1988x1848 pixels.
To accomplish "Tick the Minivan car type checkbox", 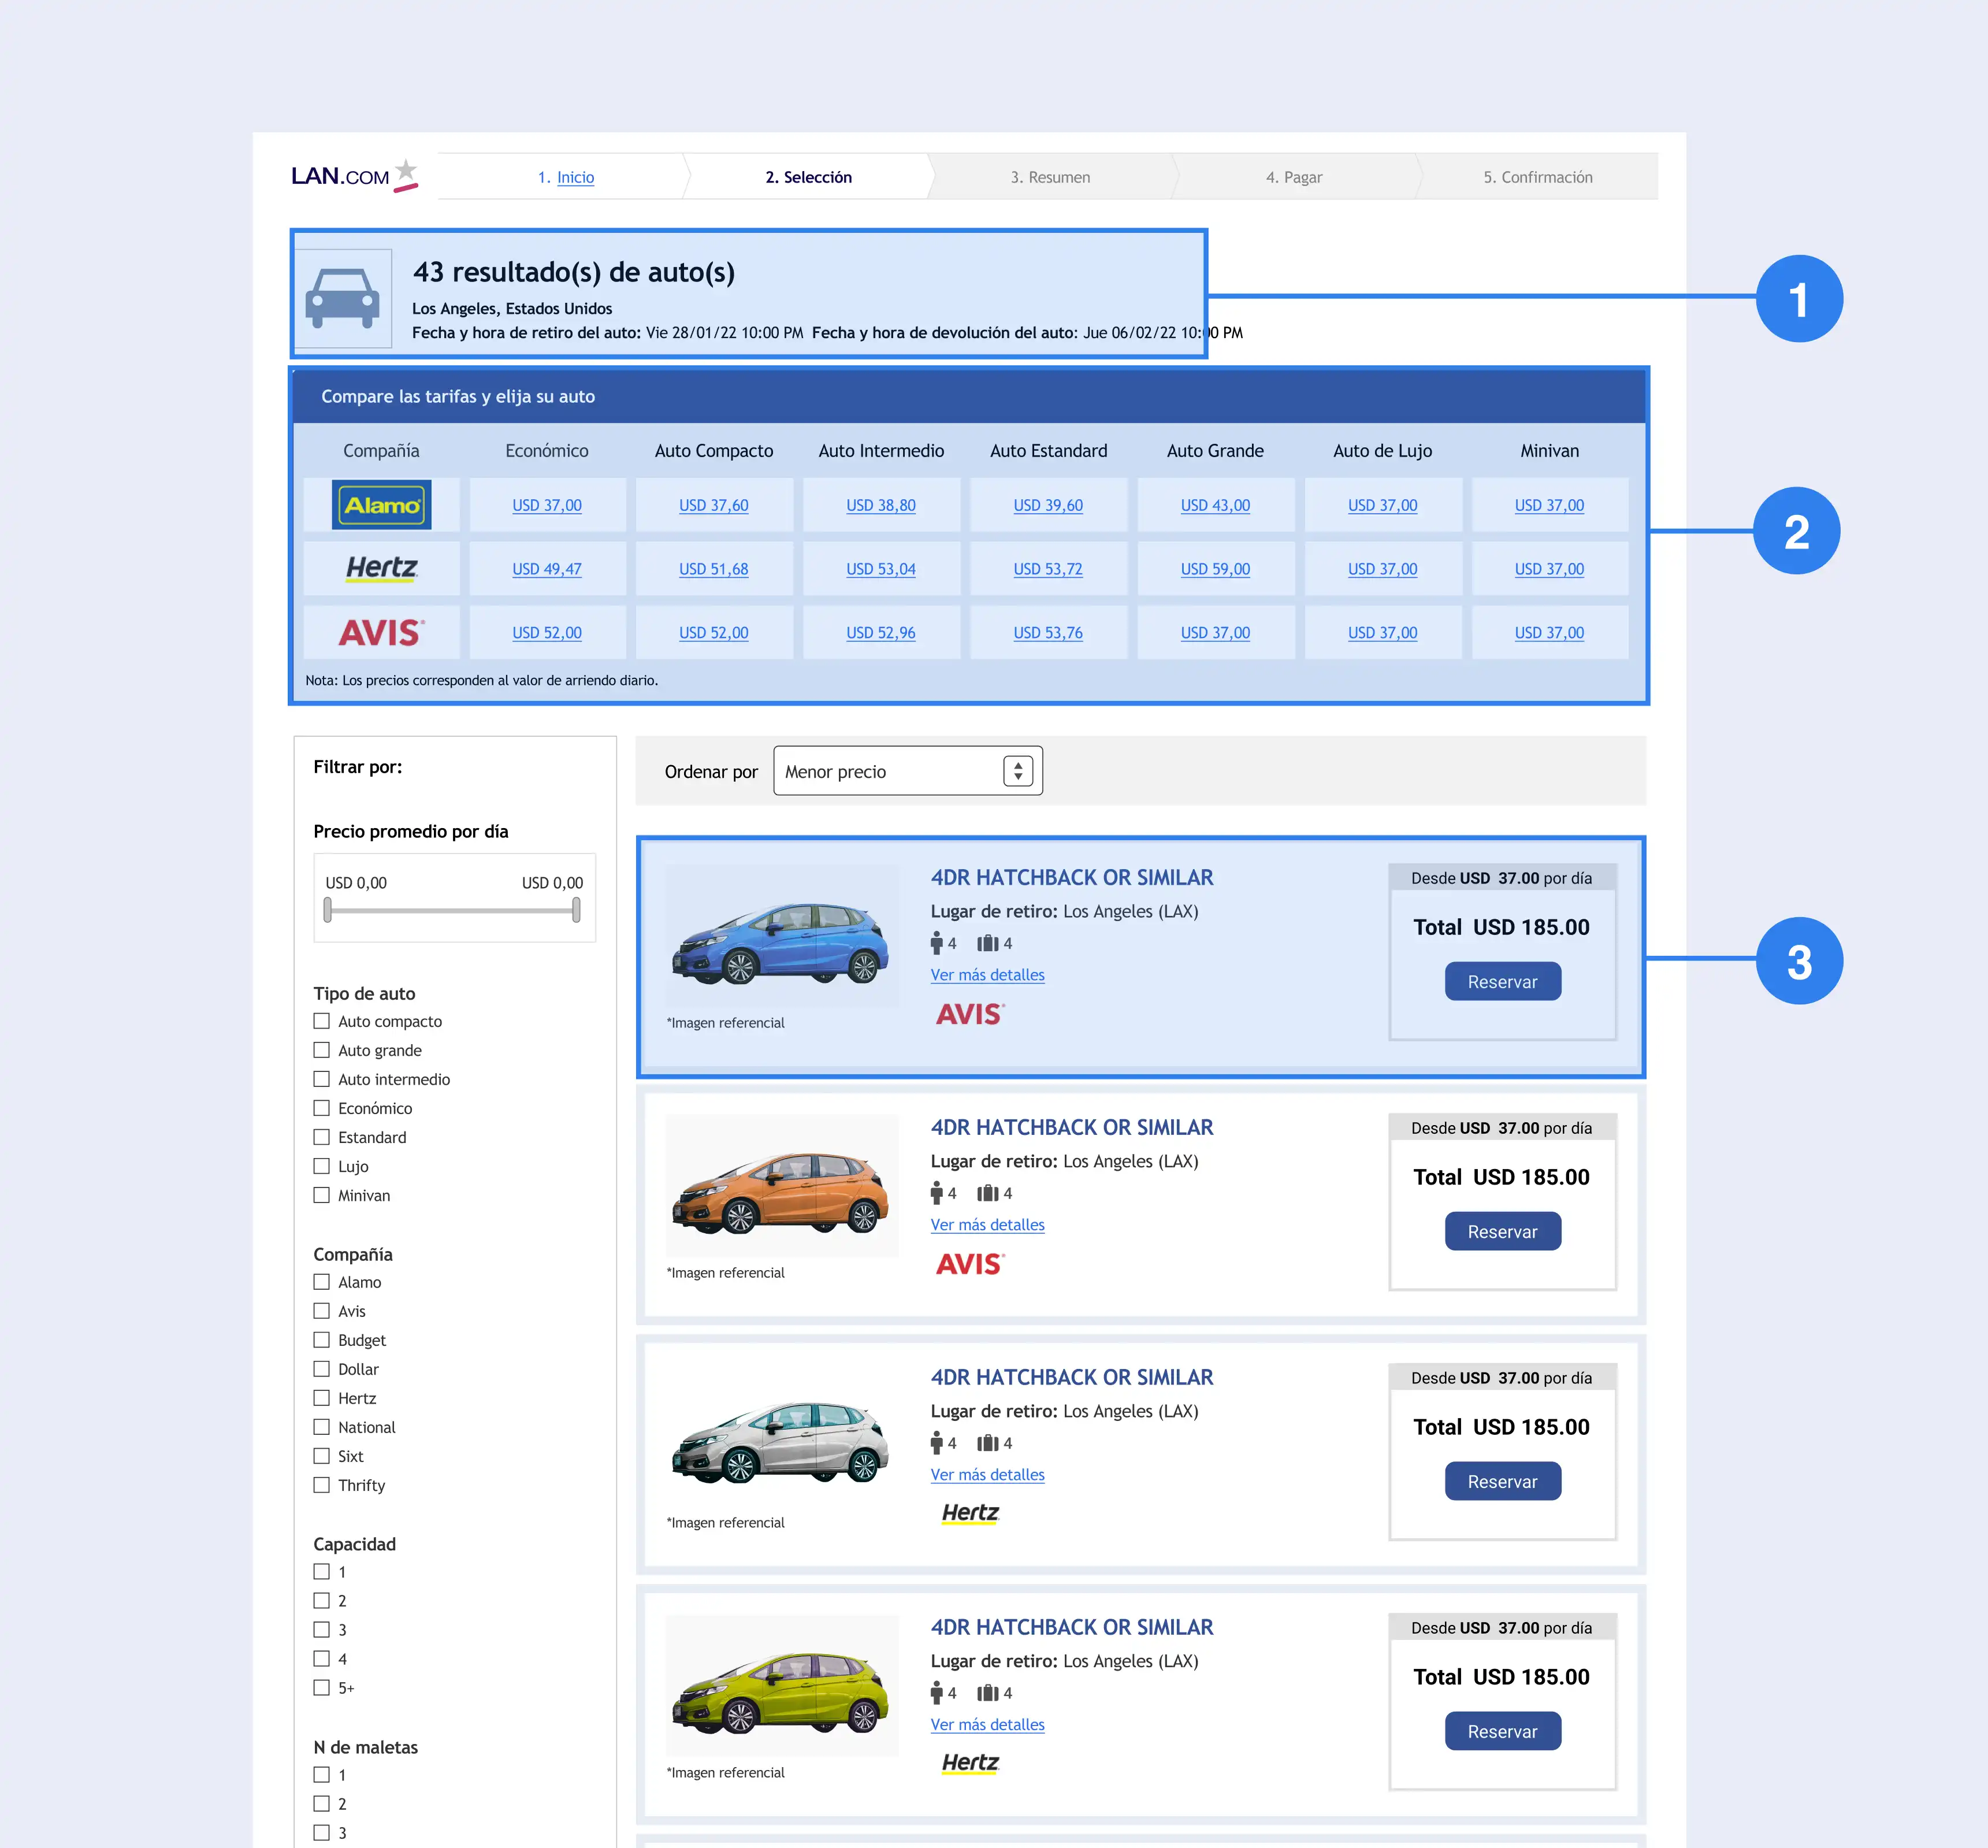I will tap(322, 1195).
